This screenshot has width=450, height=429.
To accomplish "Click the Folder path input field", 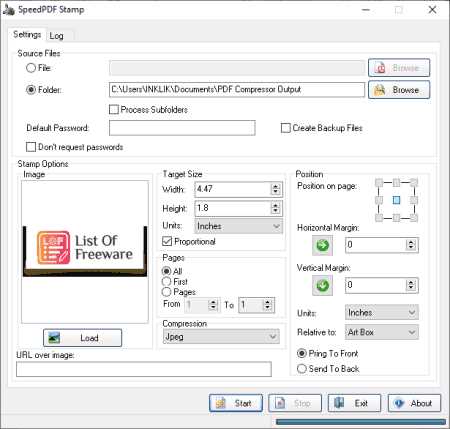I will pos(237,90).
